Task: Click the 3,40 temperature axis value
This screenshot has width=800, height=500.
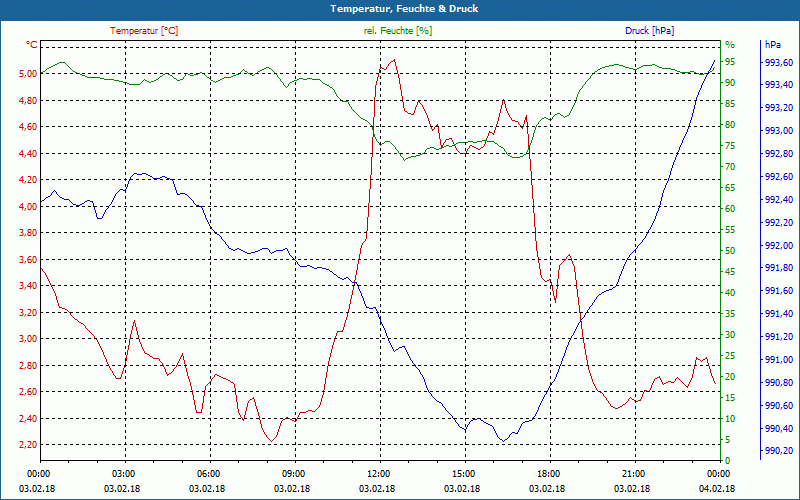Action: (x=29, y=286)
